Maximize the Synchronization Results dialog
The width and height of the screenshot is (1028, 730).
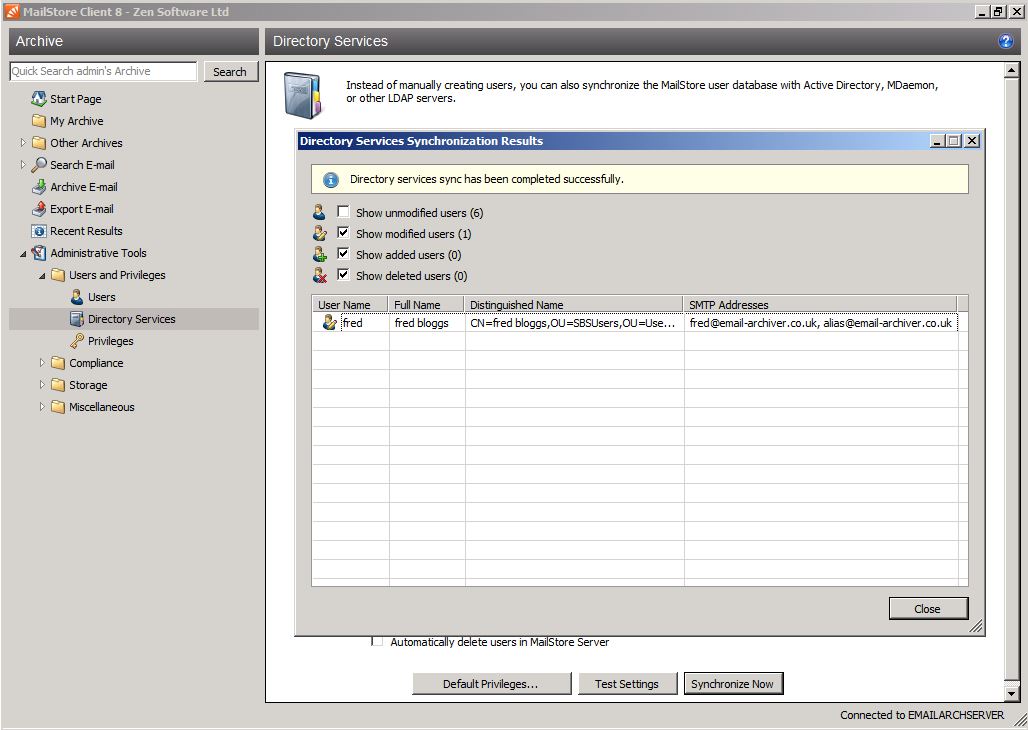pos(955,140)
